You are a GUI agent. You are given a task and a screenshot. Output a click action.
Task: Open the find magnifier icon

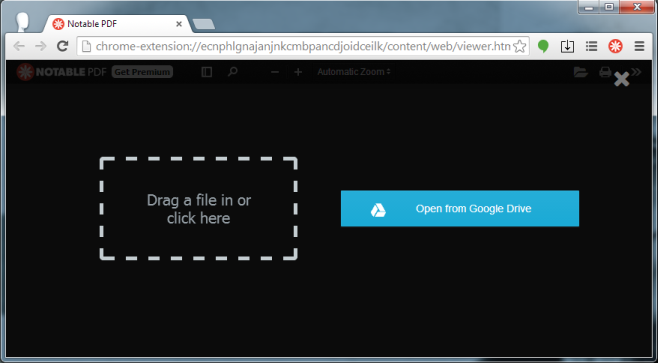tap(232, 72)
